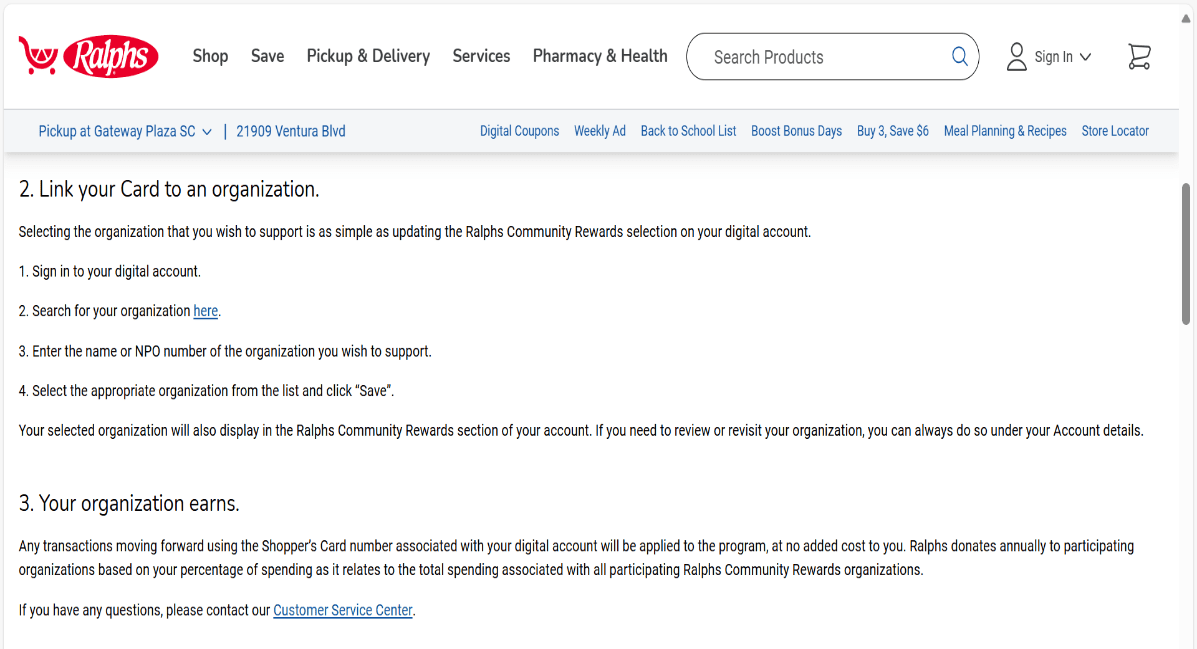Open the Pharmacy & Health menu
Screen dimensions: 1197x649
coord(600,56)
